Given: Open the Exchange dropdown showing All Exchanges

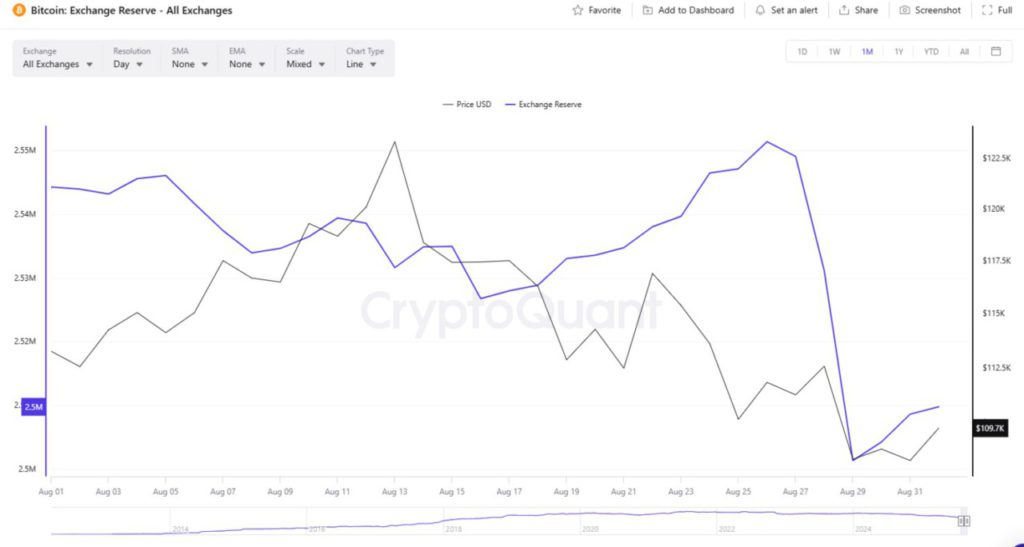Looking at the screenshot, I should pos(58,64).
